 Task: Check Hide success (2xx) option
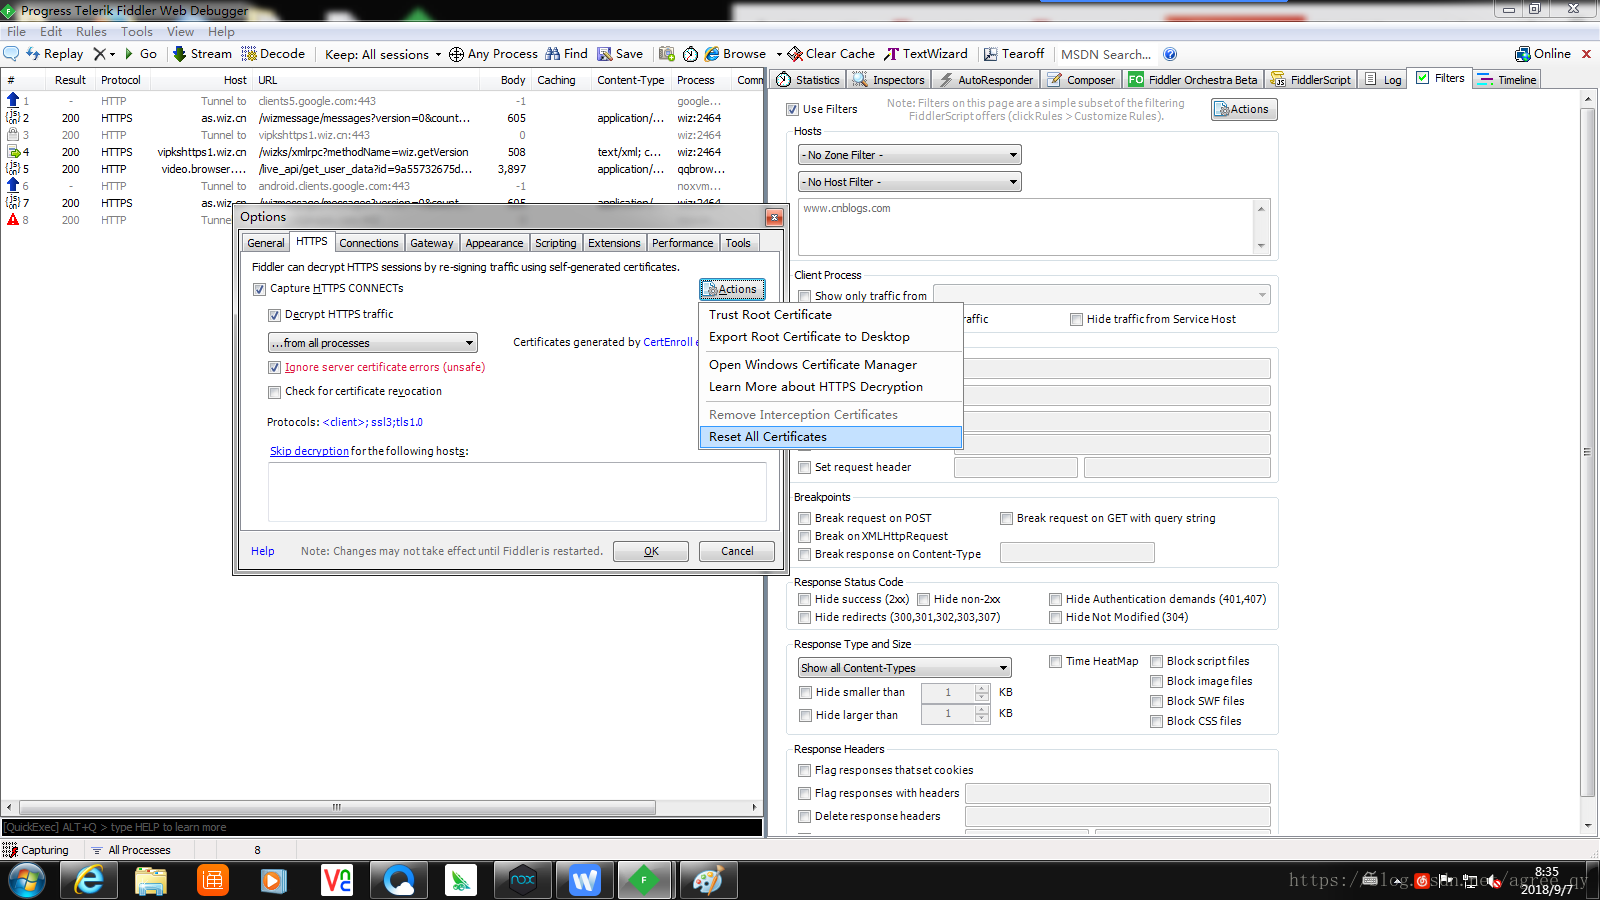[x=804, y=599]
